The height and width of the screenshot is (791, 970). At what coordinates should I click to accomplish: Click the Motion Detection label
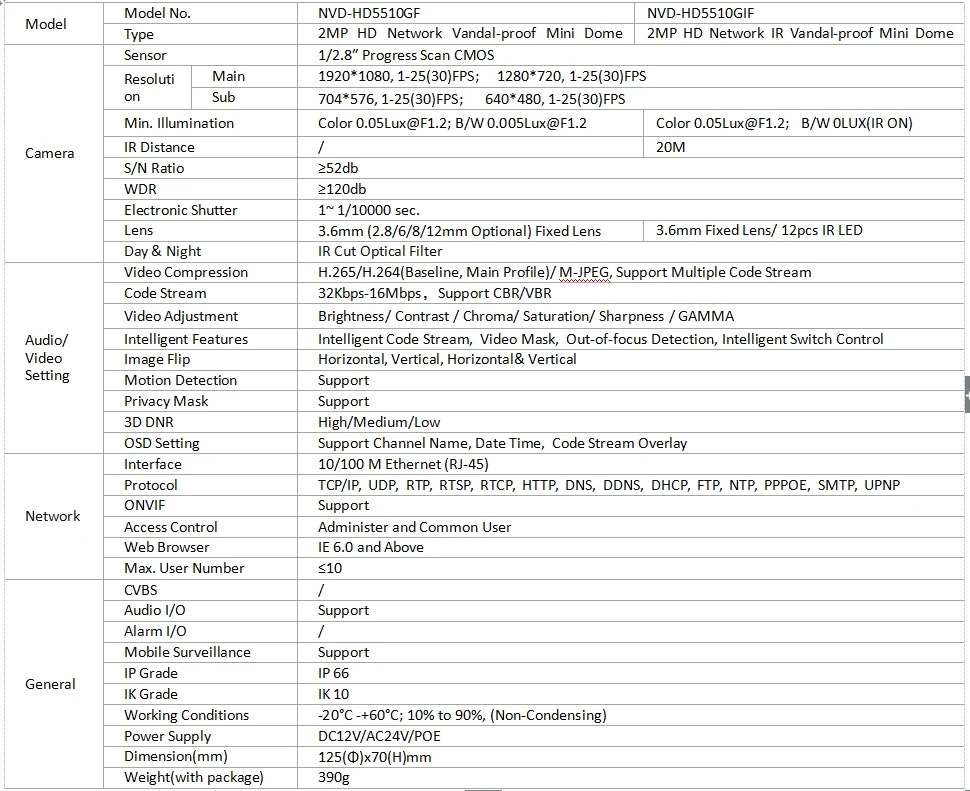pos(181,380)
